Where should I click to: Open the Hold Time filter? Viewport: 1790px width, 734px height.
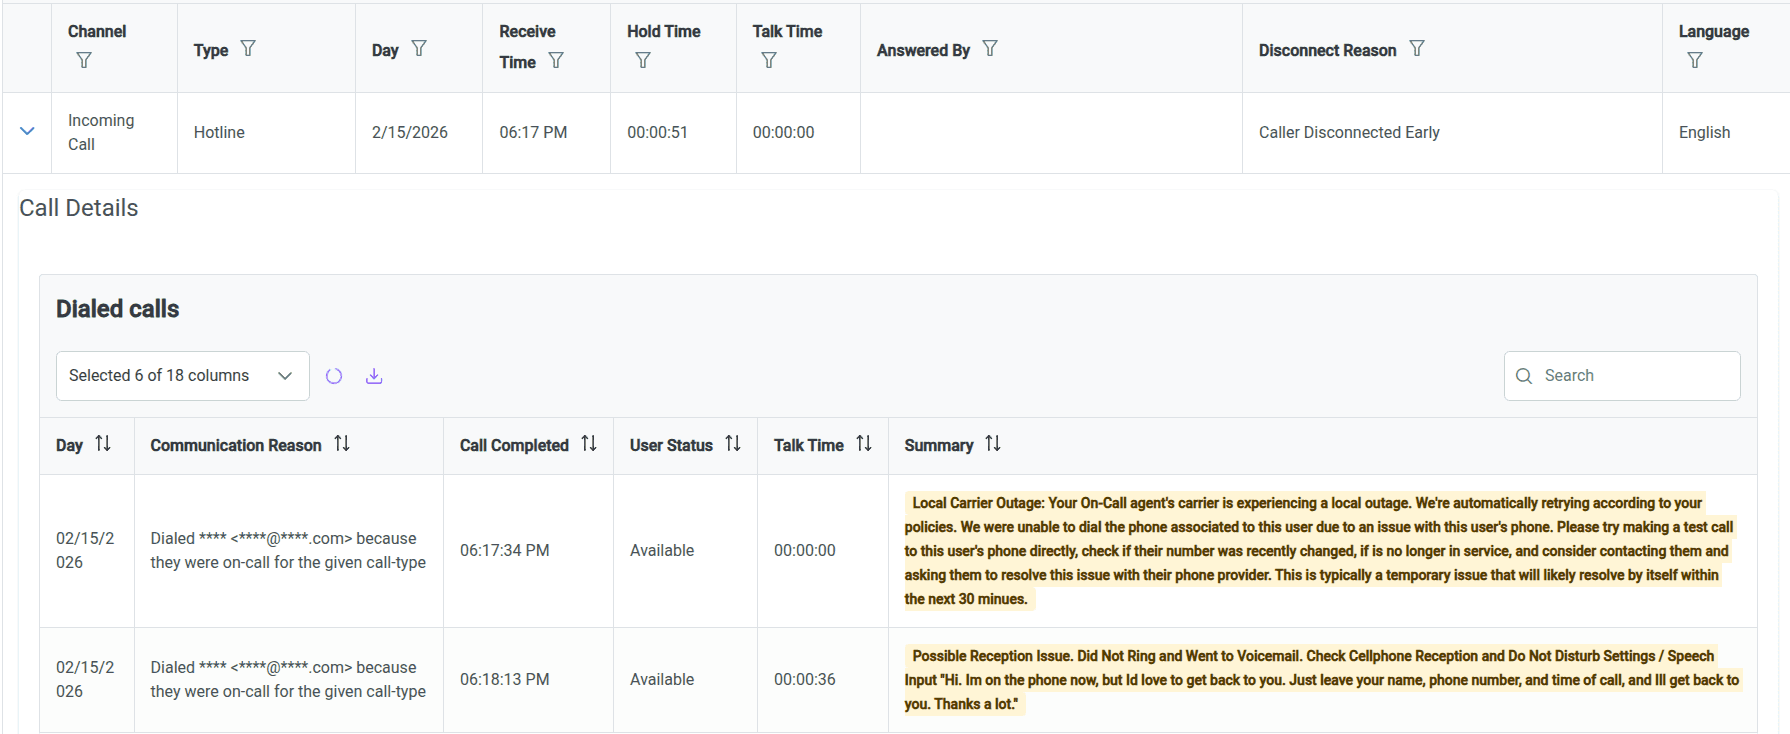[643, 61]
